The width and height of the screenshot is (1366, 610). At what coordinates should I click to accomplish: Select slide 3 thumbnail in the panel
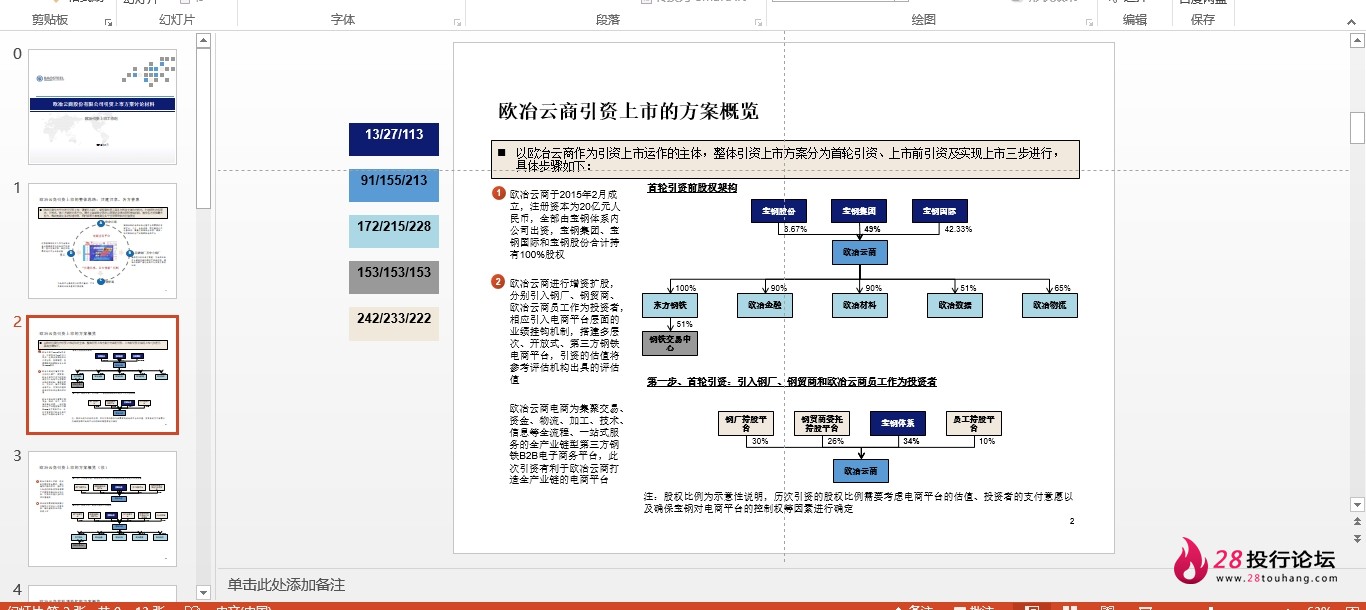pos(103,509)
